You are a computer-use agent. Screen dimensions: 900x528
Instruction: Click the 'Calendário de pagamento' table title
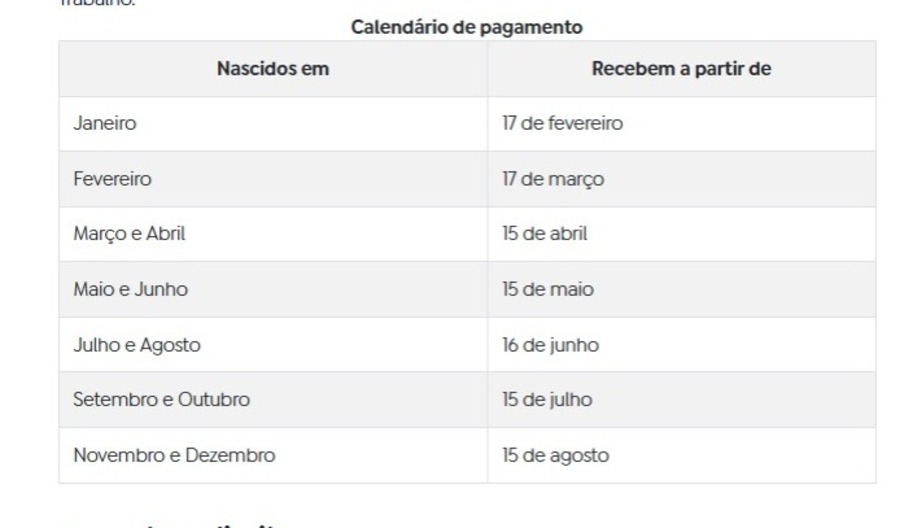[467, 27]
